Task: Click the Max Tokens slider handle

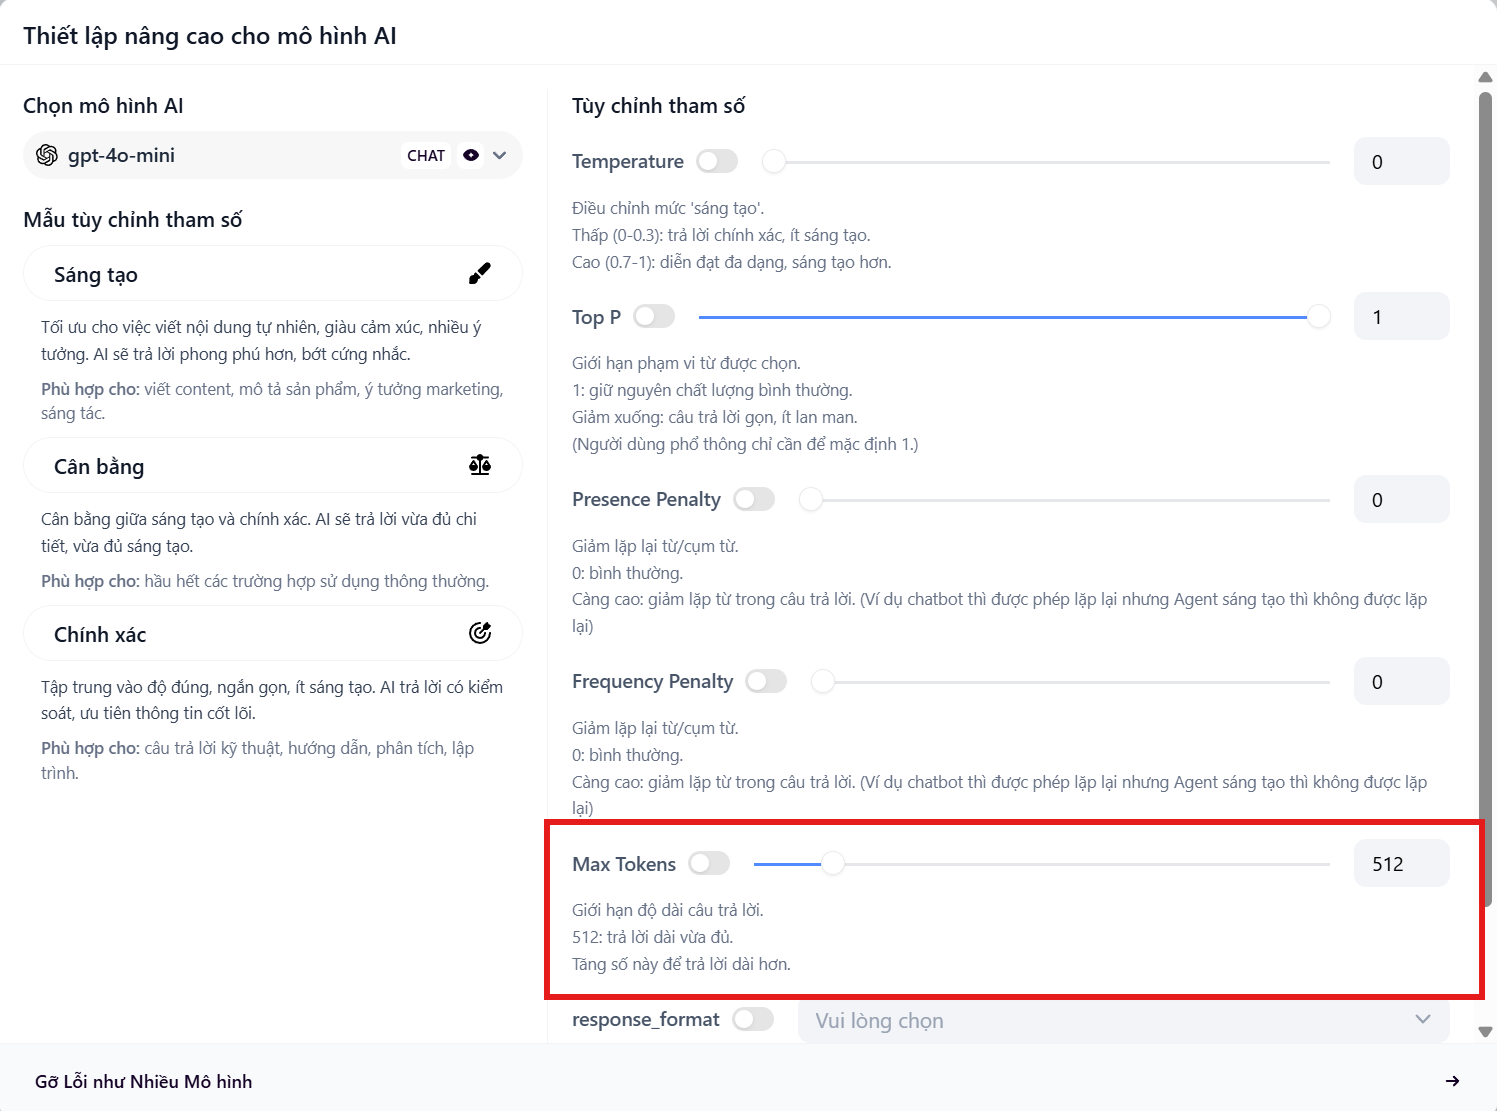Action: coord(833,864)
